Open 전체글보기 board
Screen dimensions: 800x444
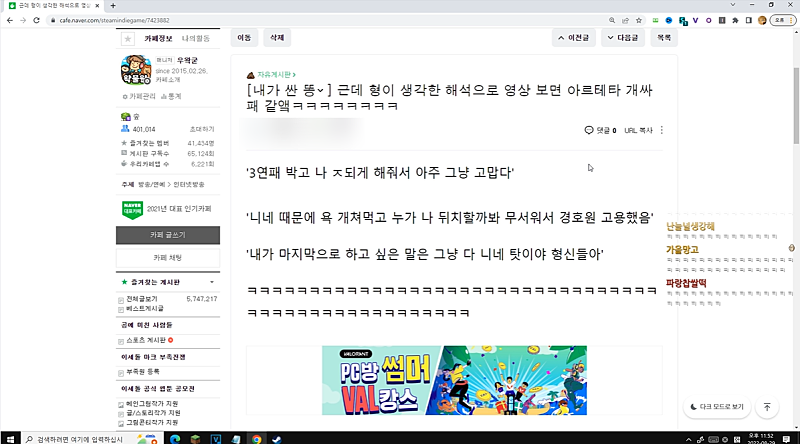pos(142,299)
